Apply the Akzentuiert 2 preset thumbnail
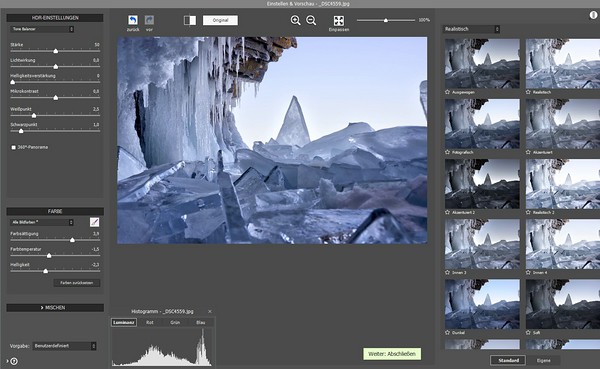This screenshot has width=600, height=369. (x=482, y=184)
